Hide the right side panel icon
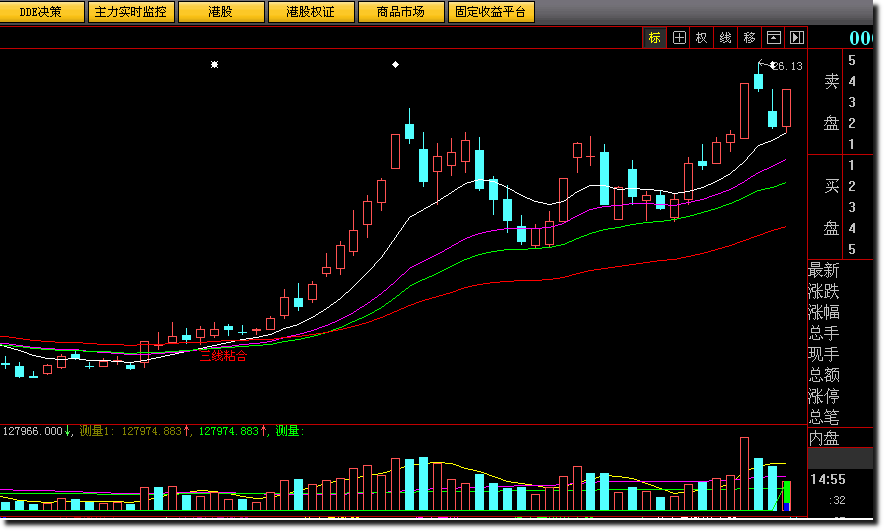This screenshot has width=885, height=531. (x=796, y=38)
